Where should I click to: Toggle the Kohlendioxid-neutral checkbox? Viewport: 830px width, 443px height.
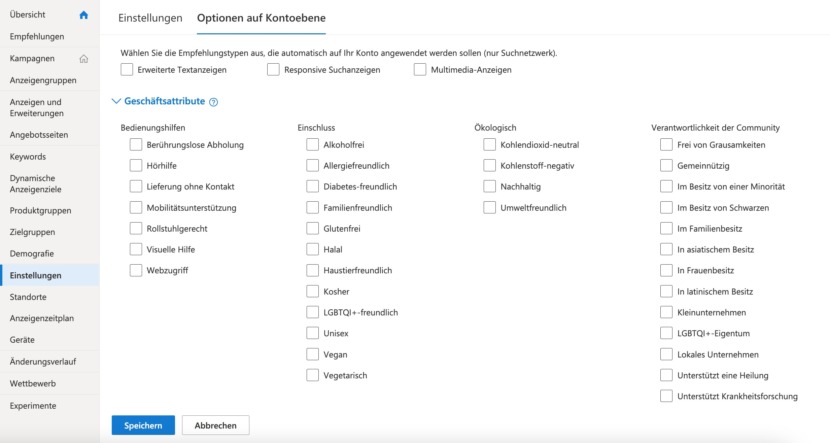(x=490, y=144)
